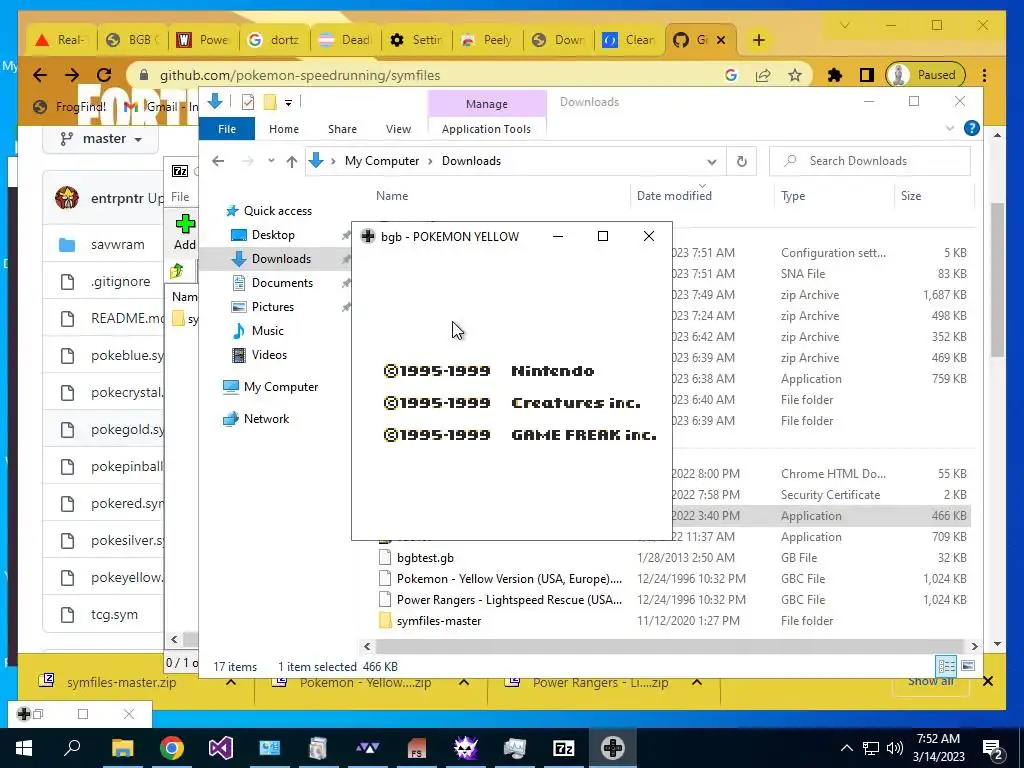Open Chrome extensions puzzle icon

pos(835,75)
